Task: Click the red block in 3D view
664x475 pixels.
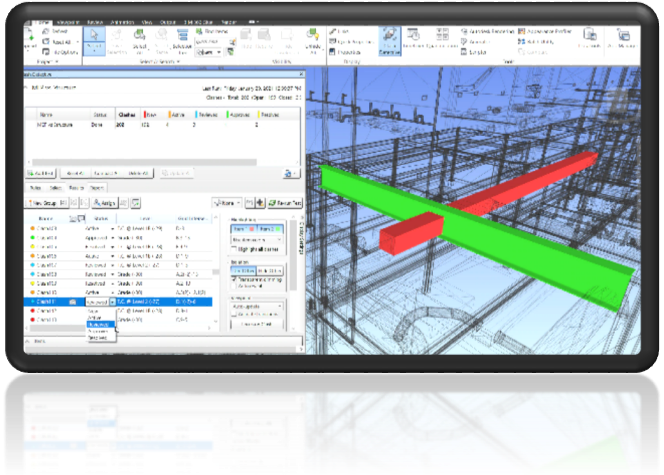Action: pyautogui.click(x=411, y=232)
